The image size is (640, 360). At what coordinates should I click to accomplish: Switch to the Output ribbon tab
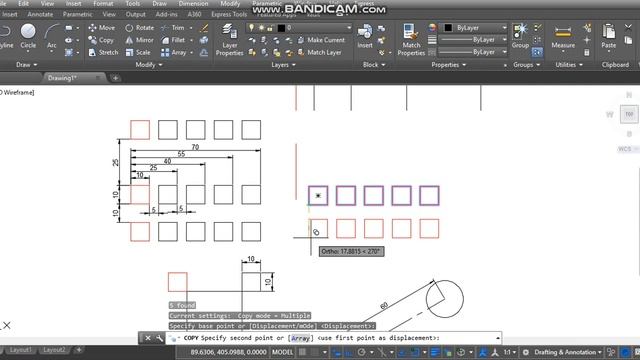pyautogui.click(x=136, y=14)
